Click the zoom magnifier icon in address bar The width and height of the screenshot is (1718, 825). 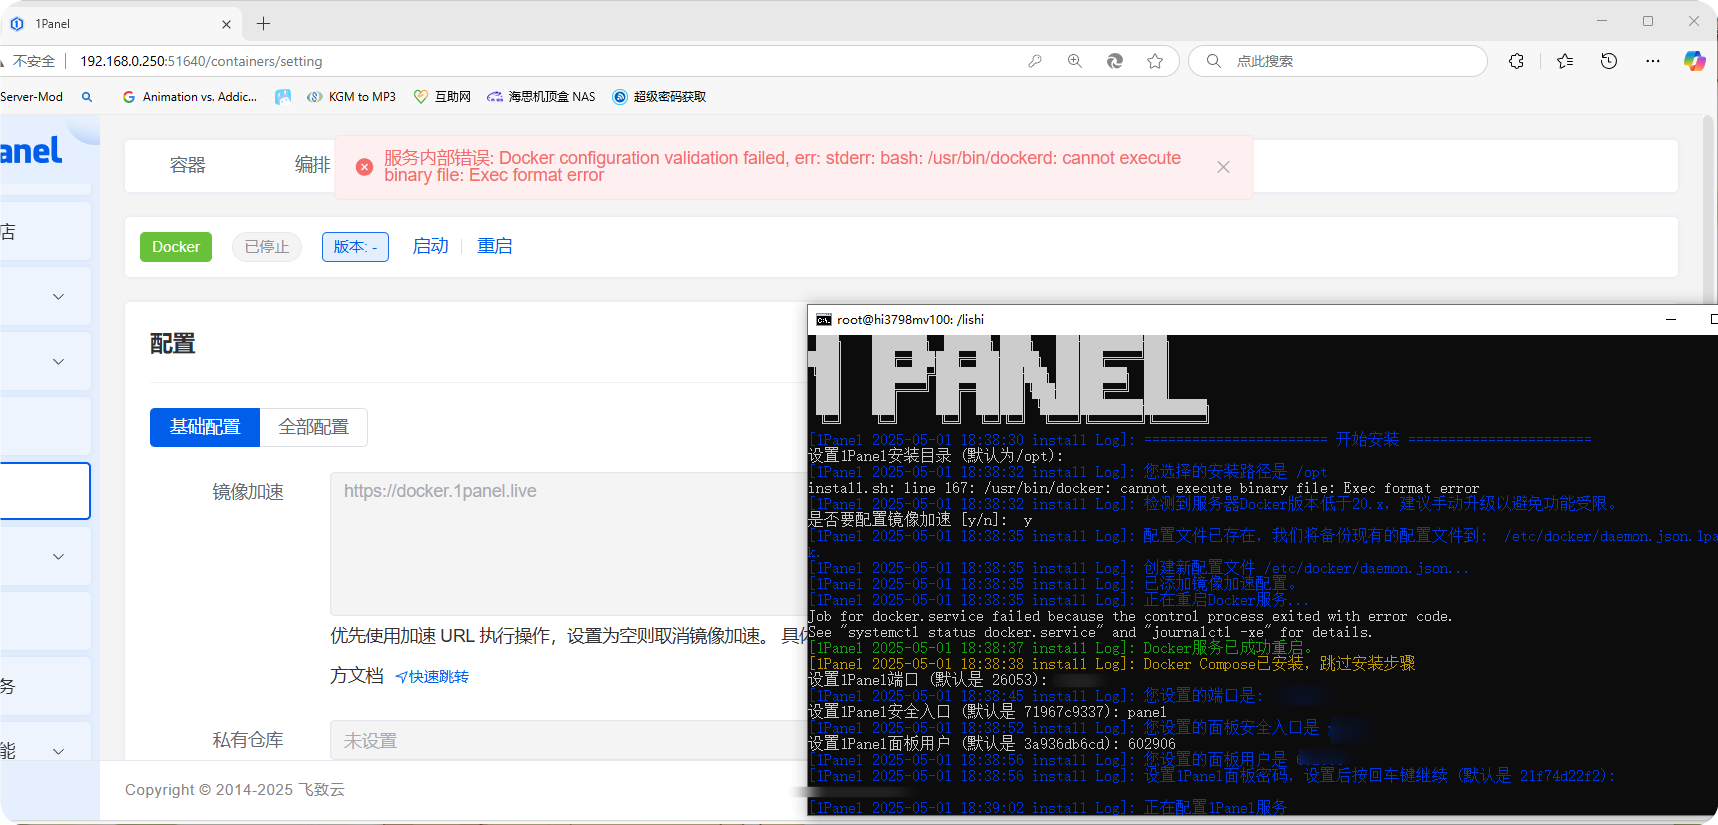click(1075, 61)
